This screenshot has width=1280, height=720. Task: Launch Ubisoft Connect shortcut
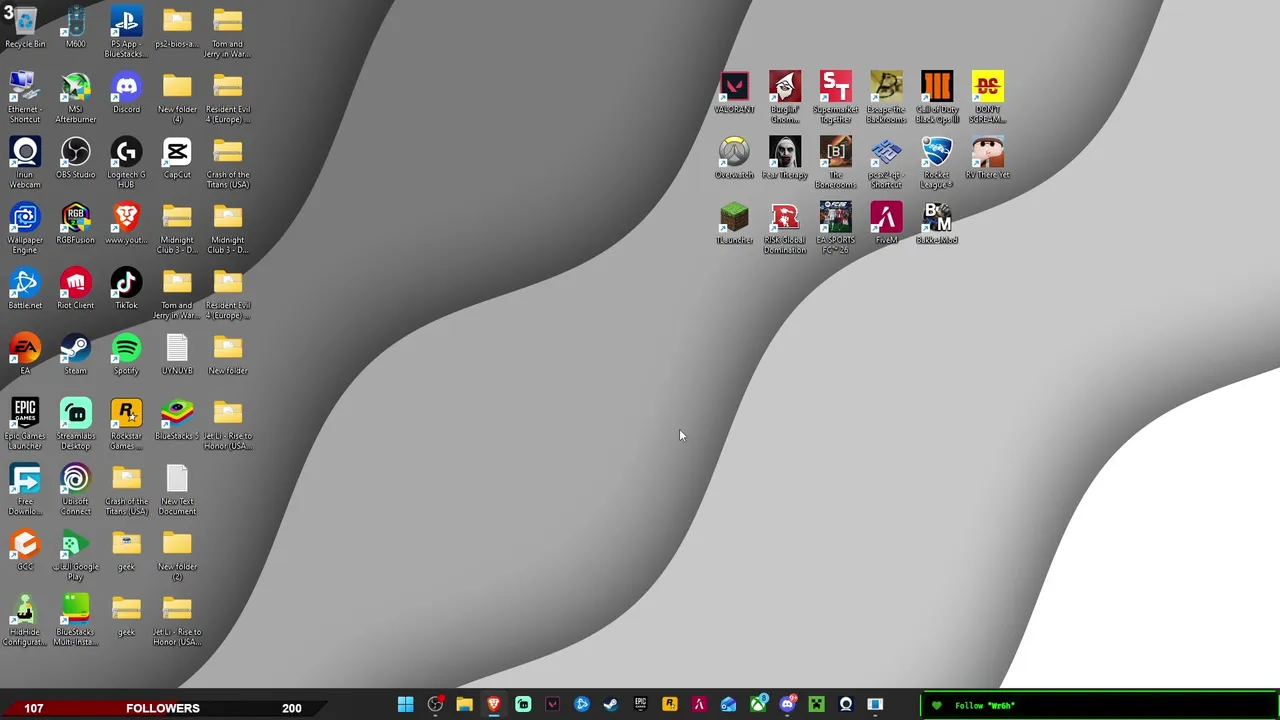coord(75,489)
